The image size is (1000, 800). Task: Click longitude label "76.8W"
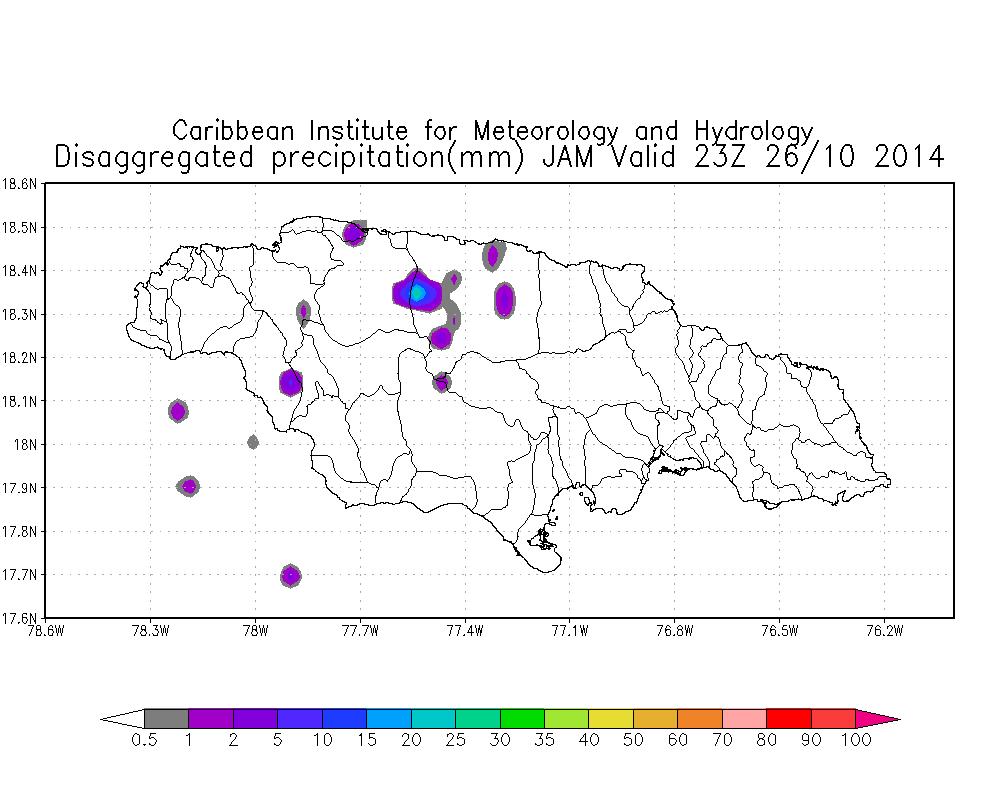[x=675, y=632]
